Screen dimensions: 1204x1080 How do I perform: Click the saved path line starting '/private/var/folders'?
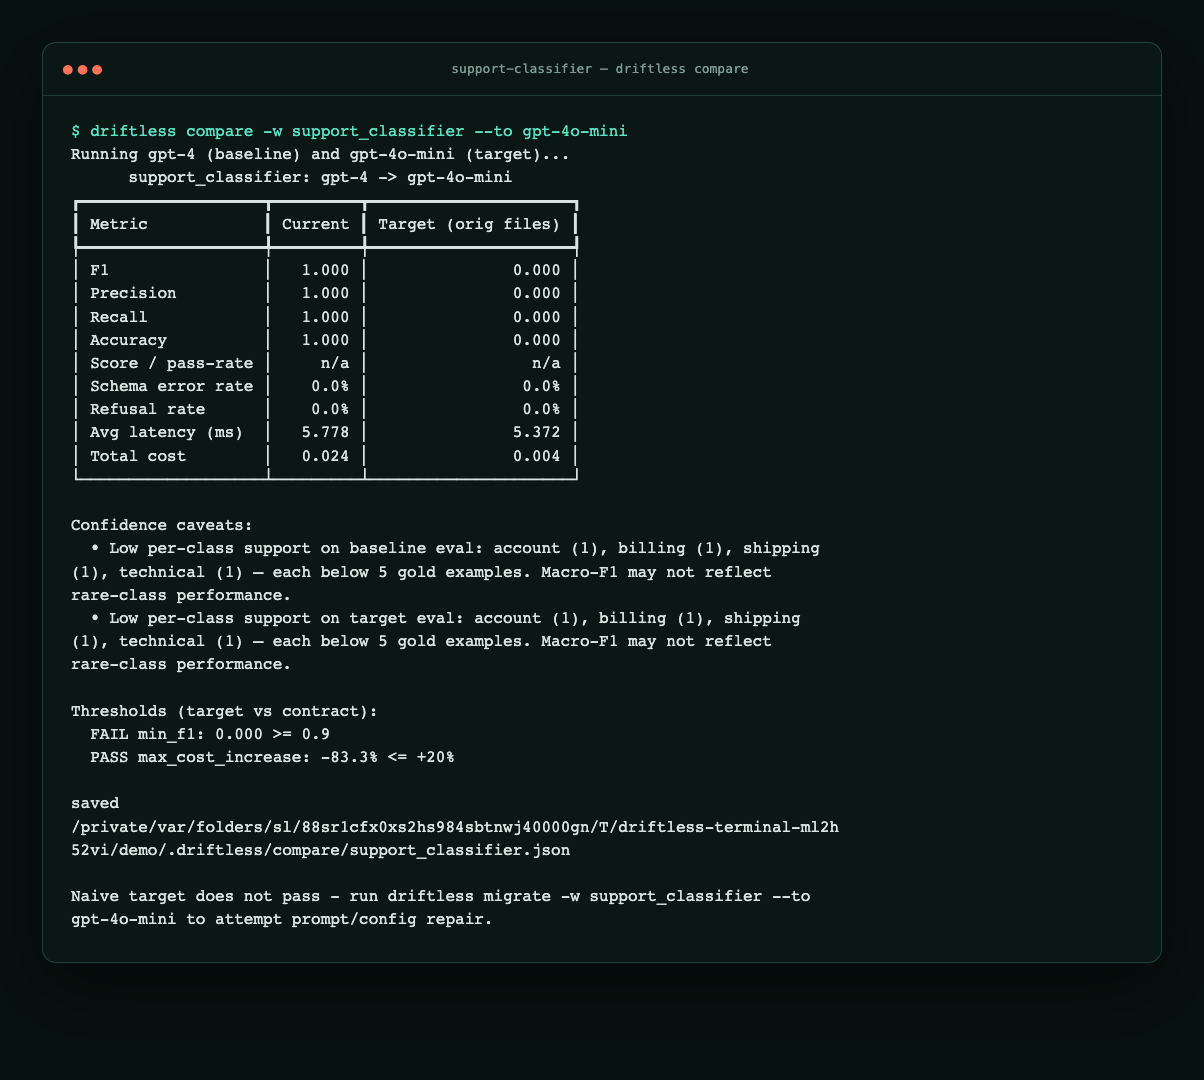[x=455, y=827]
